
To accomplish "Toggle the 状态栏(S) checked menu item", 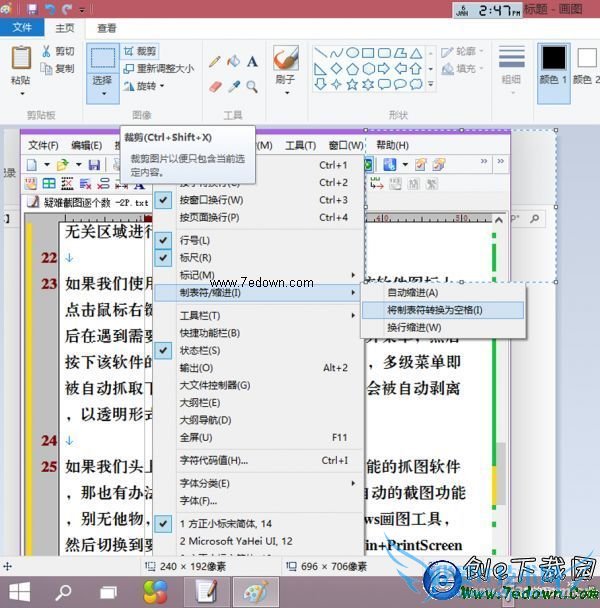I will (199, 350).
